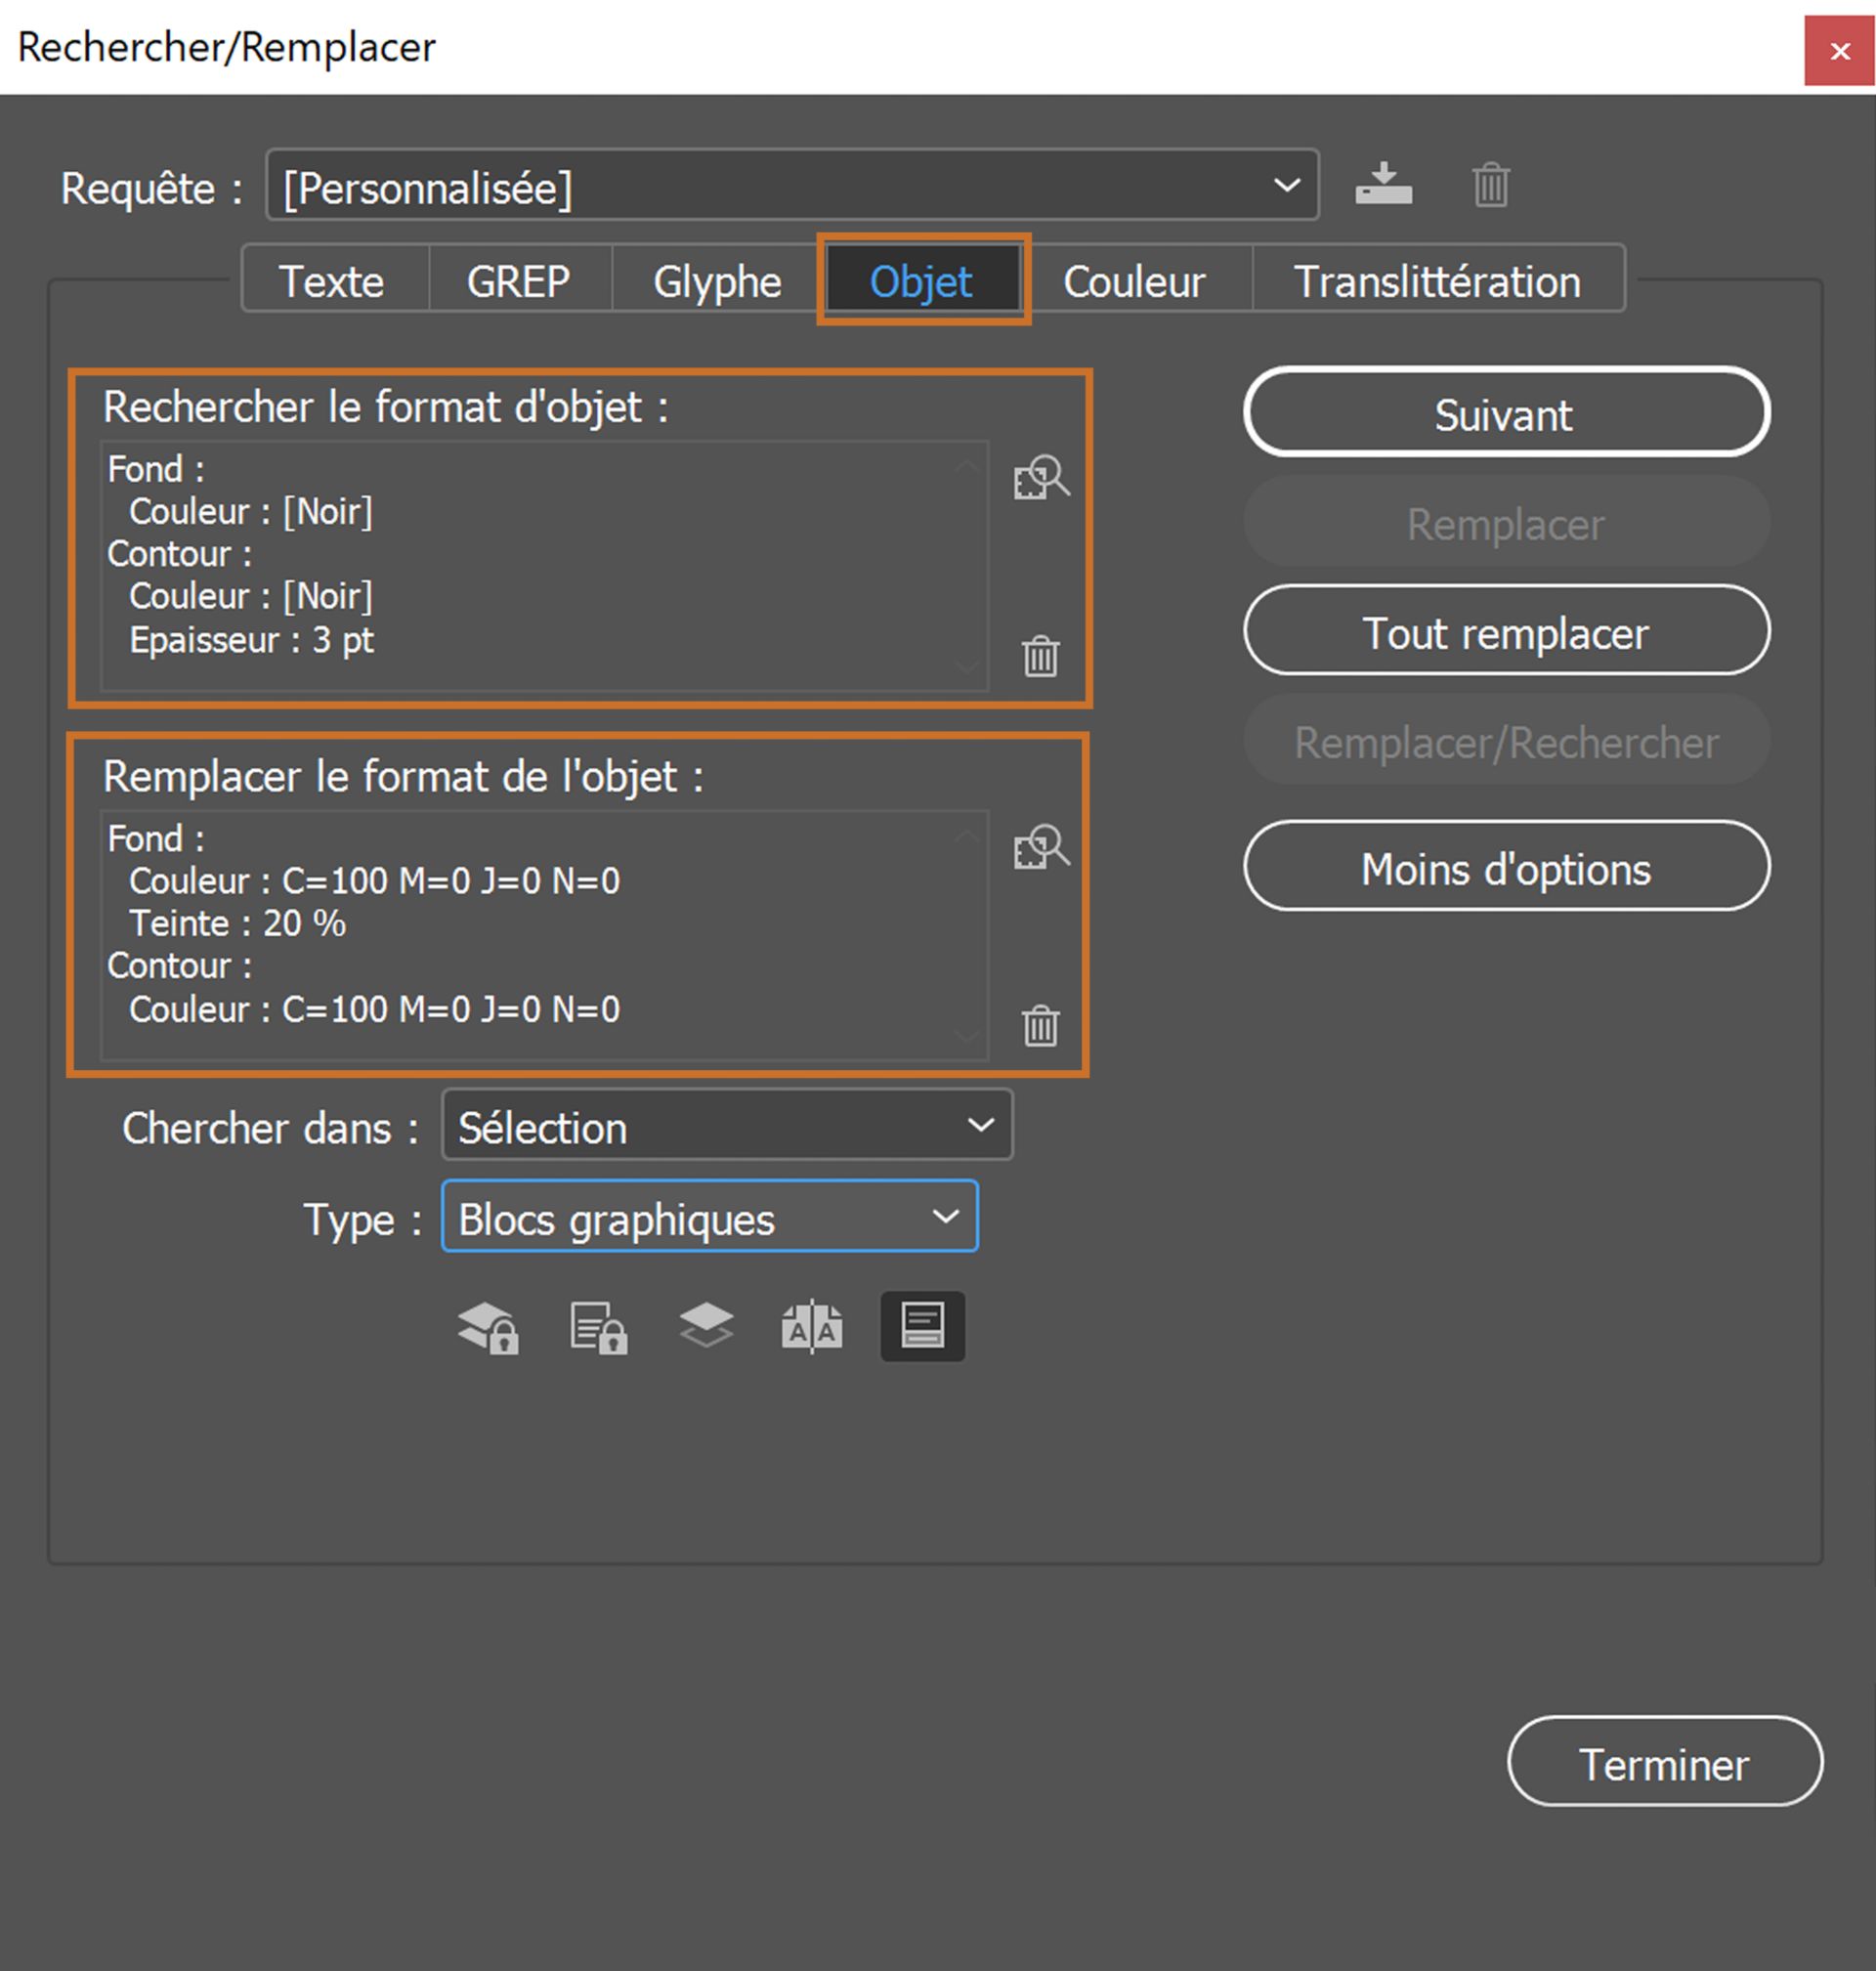The width and height of the screenshot is (1876, 1971).
Task: Toggle include locked layers icon
Action: 488,1328
